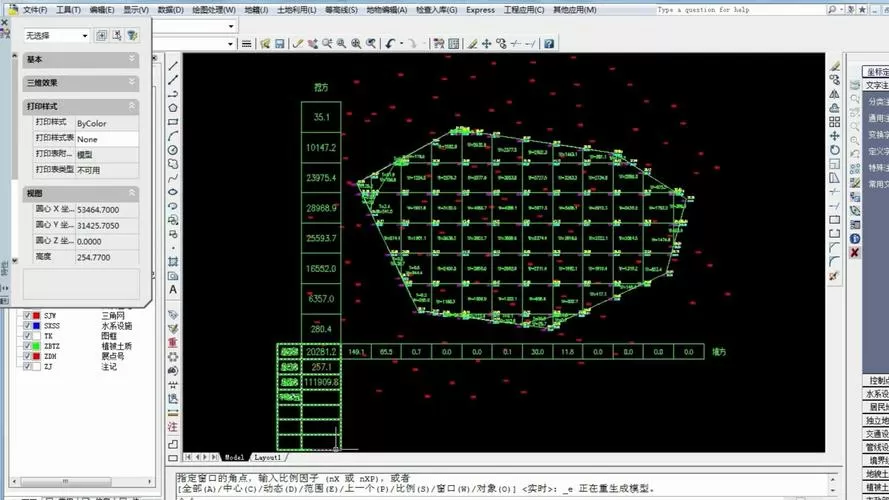Image resolution: width=889 pixels, height=500 pixels.
Task: Select the Arc draw tool
Action: 173,136
